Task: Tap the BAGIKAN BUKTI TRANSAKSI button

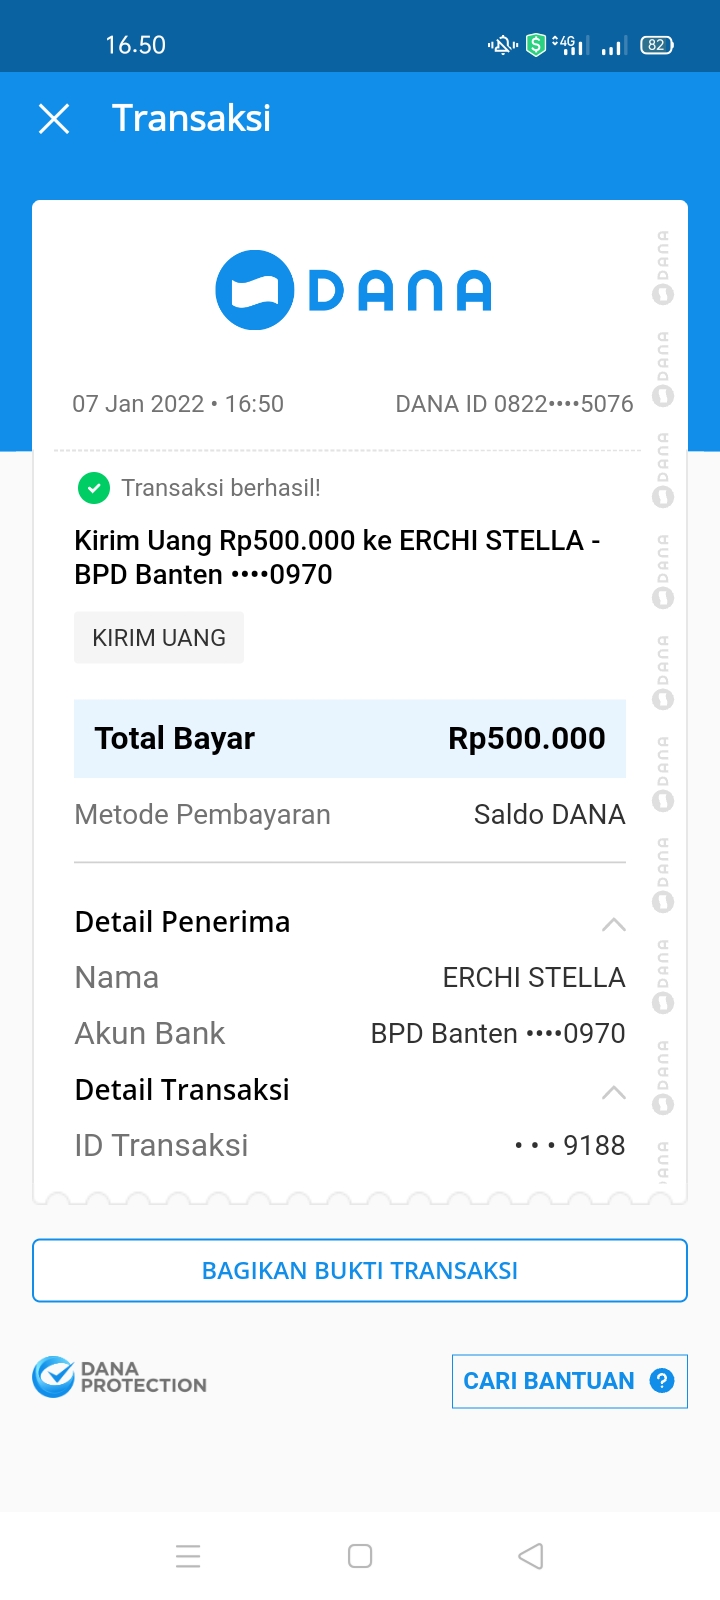Action: 360,1271
